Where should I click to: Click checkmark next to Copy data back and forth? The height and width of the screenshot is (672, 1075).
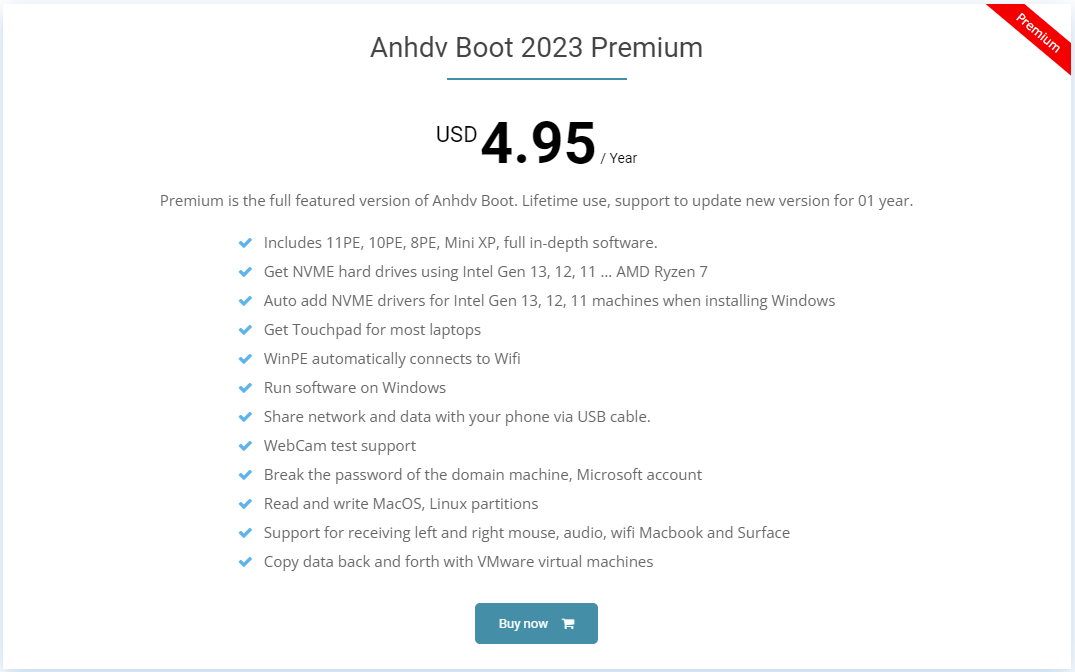[x=245, y=562]
